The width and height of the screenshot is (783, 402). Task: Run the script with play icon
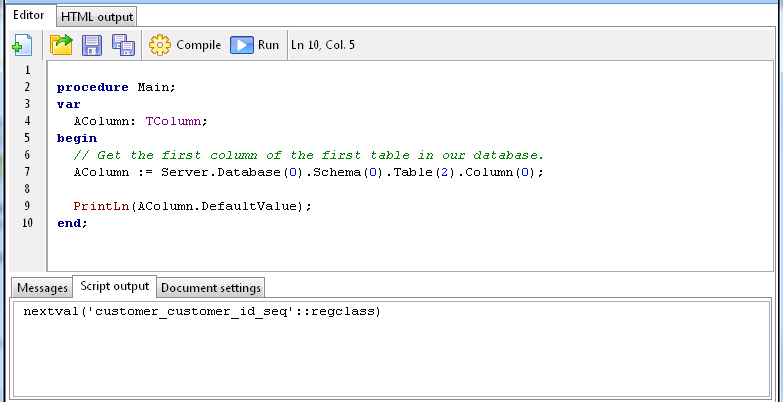tap(242, 45)
